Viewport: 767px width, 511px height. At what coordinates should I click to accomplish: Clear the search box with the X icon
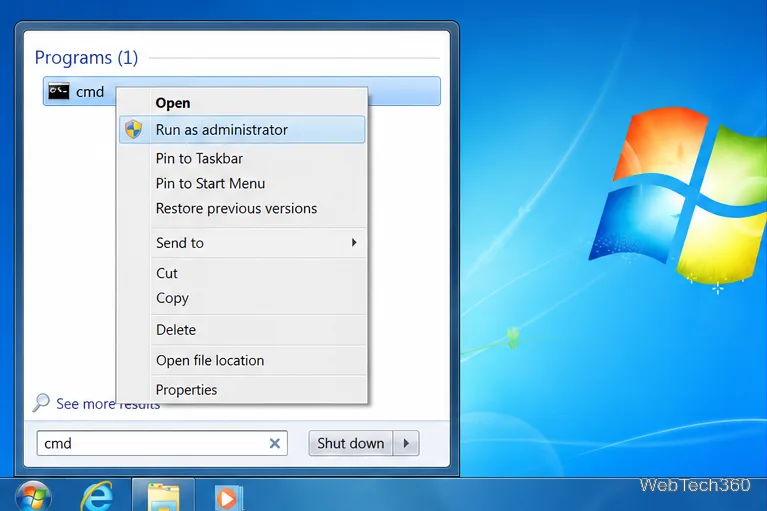[274, 443]
